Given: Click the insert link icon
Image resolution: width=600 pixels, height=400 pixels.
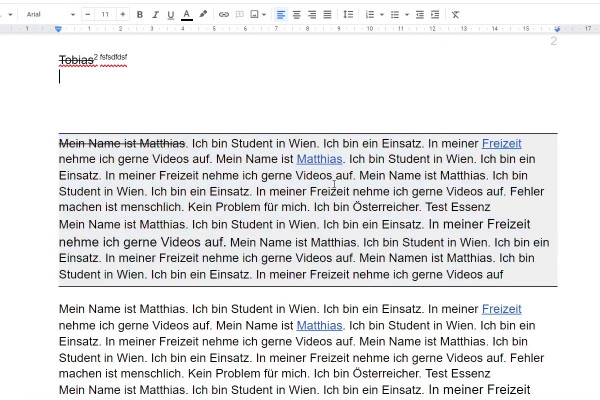Looking at the screenshot, I should (x=224, y=15).
